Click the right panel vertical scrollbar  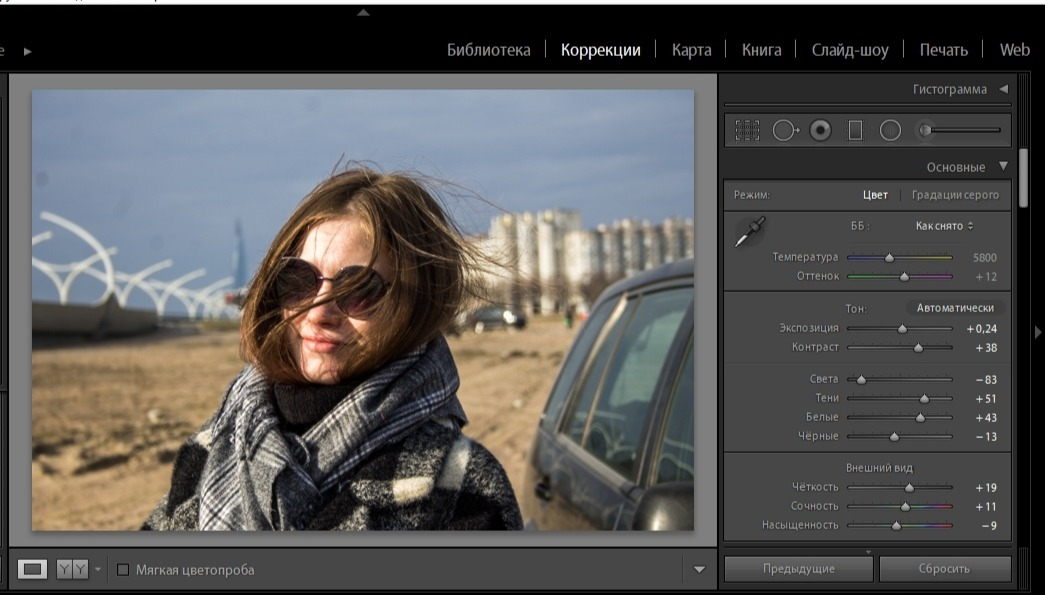(x=1024, y=178)
